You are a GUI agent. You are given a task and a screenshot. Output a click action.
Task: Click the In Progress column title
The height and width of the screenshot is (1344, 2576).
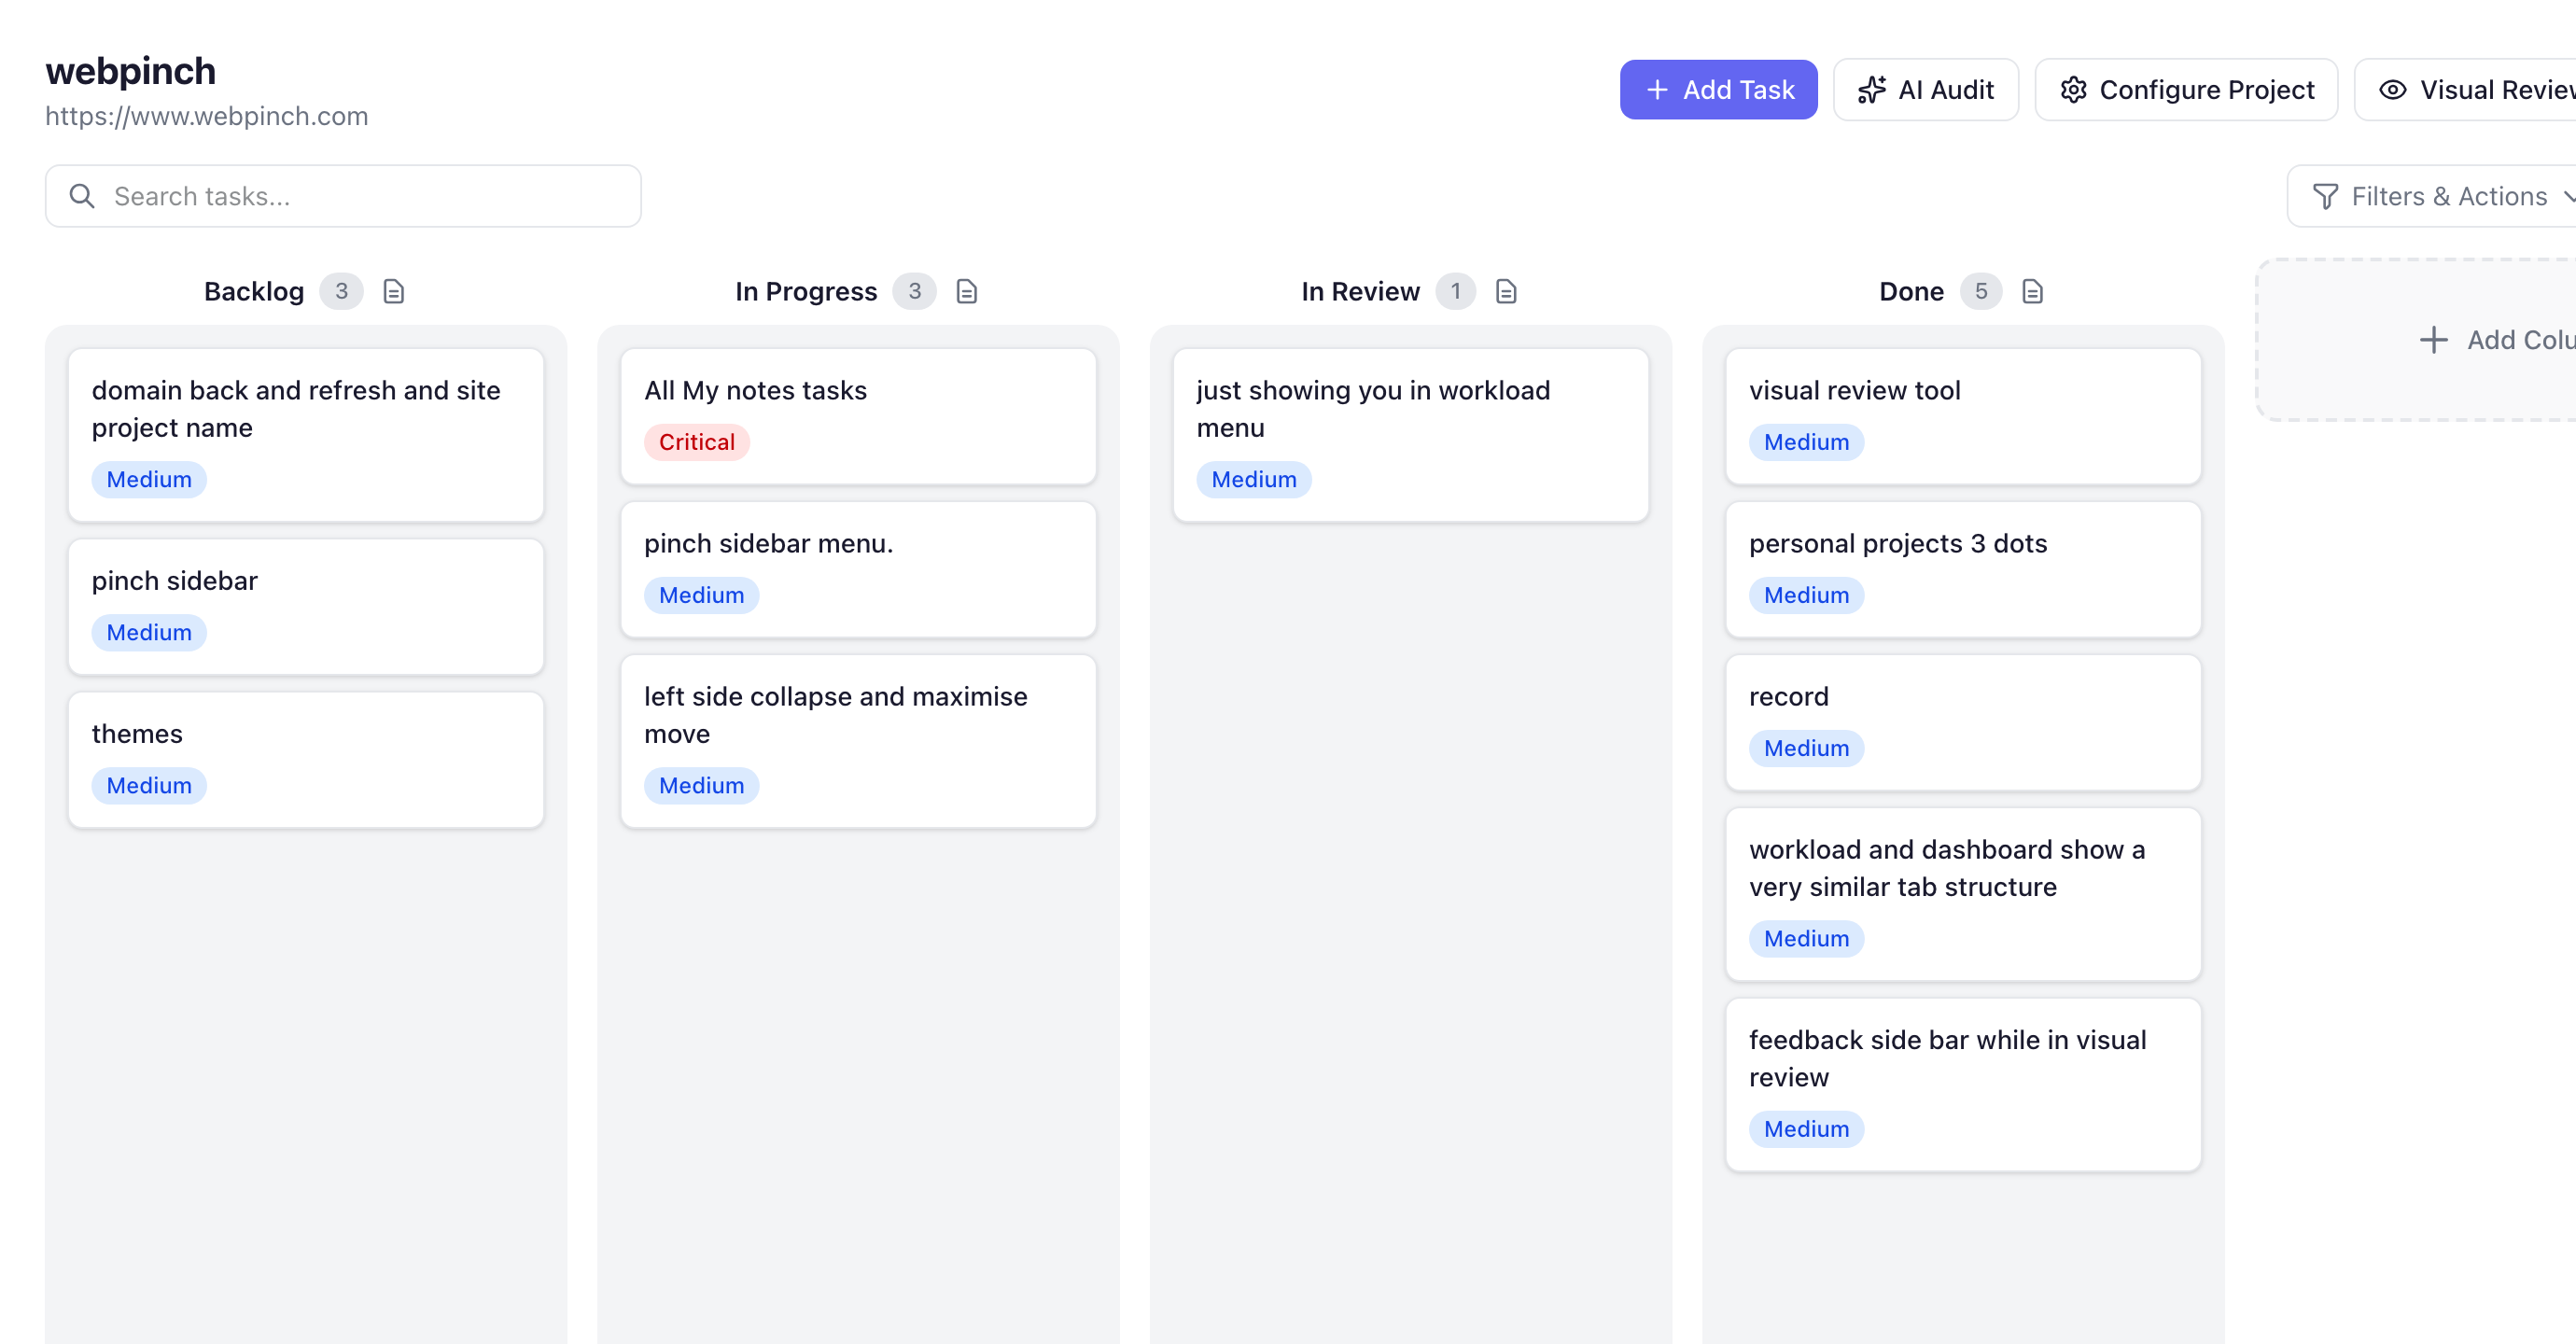click(x=806, y=291)
